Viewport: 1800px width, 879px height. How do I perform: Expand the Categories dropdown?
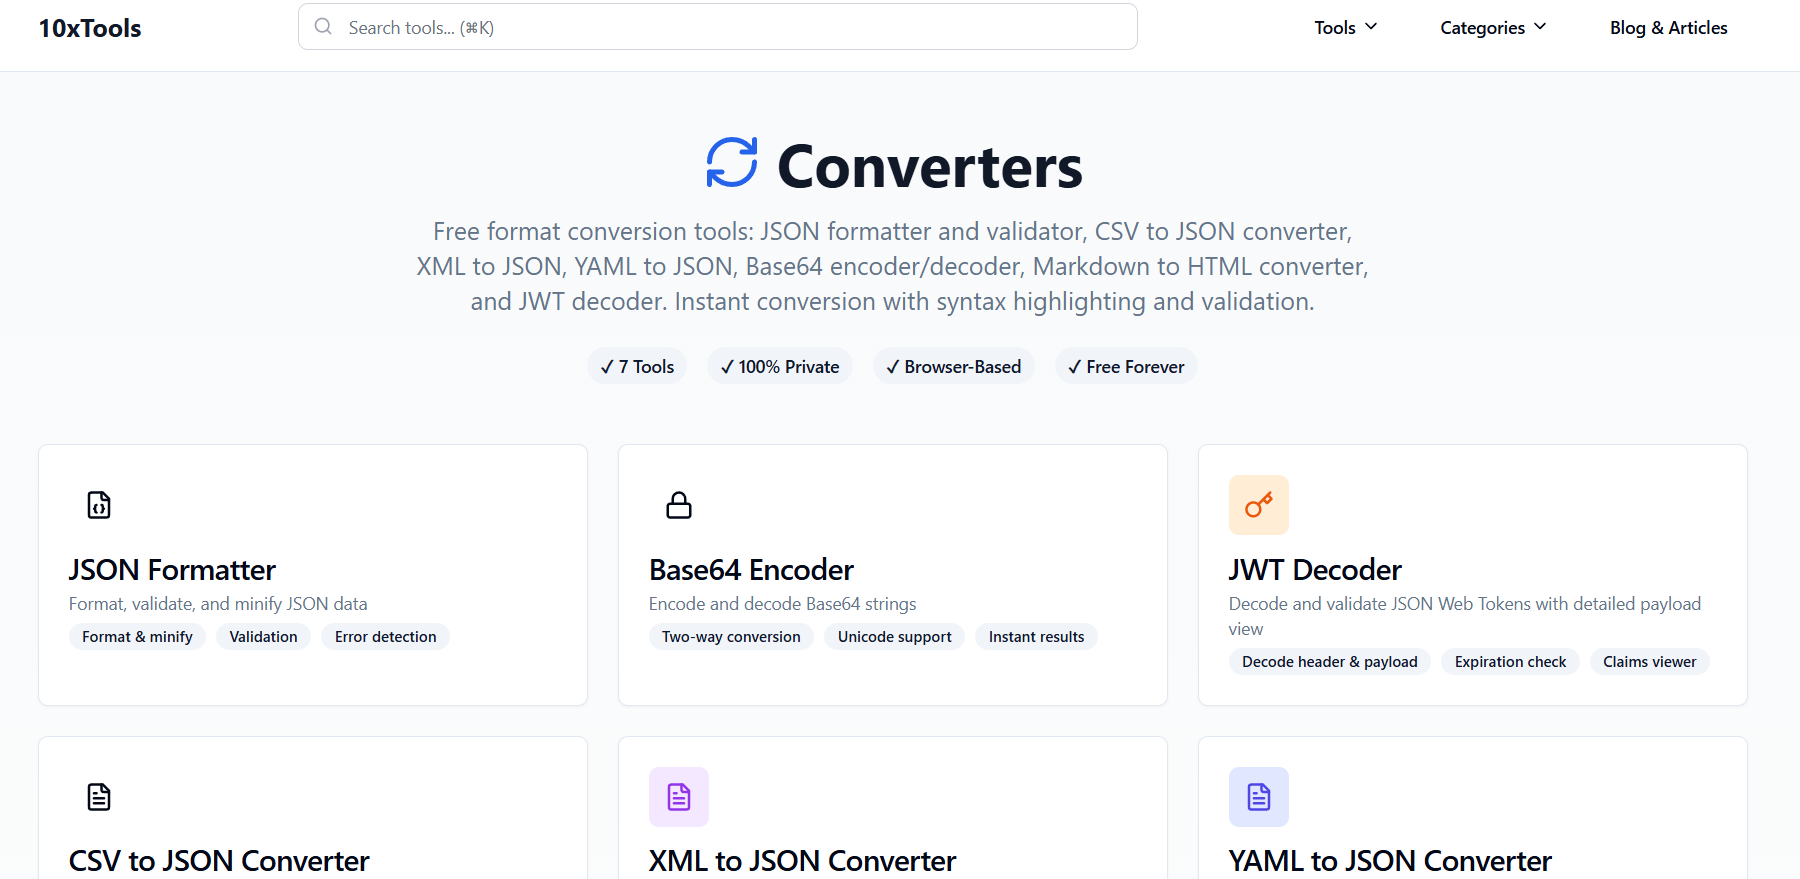(x=1493, y=28)
